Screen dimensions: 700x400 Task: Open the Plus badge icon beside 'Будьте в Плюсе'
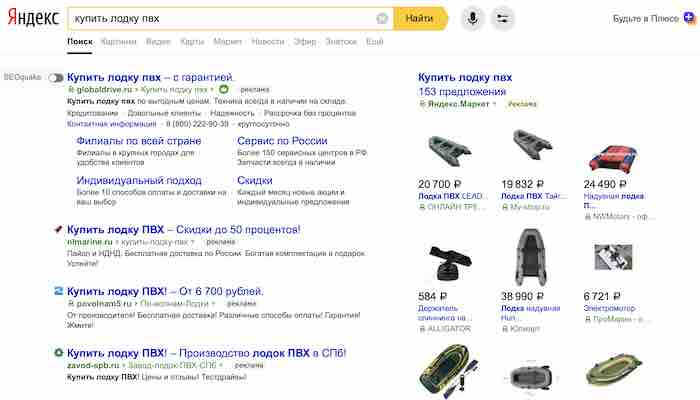(x=689, y=18)
